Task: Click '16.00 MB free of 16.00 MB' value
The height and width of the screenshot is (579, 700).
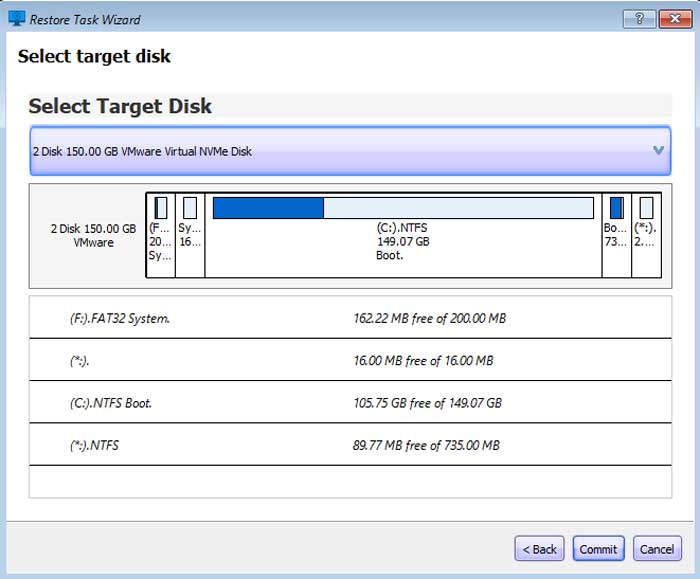Action: (423, 361)
